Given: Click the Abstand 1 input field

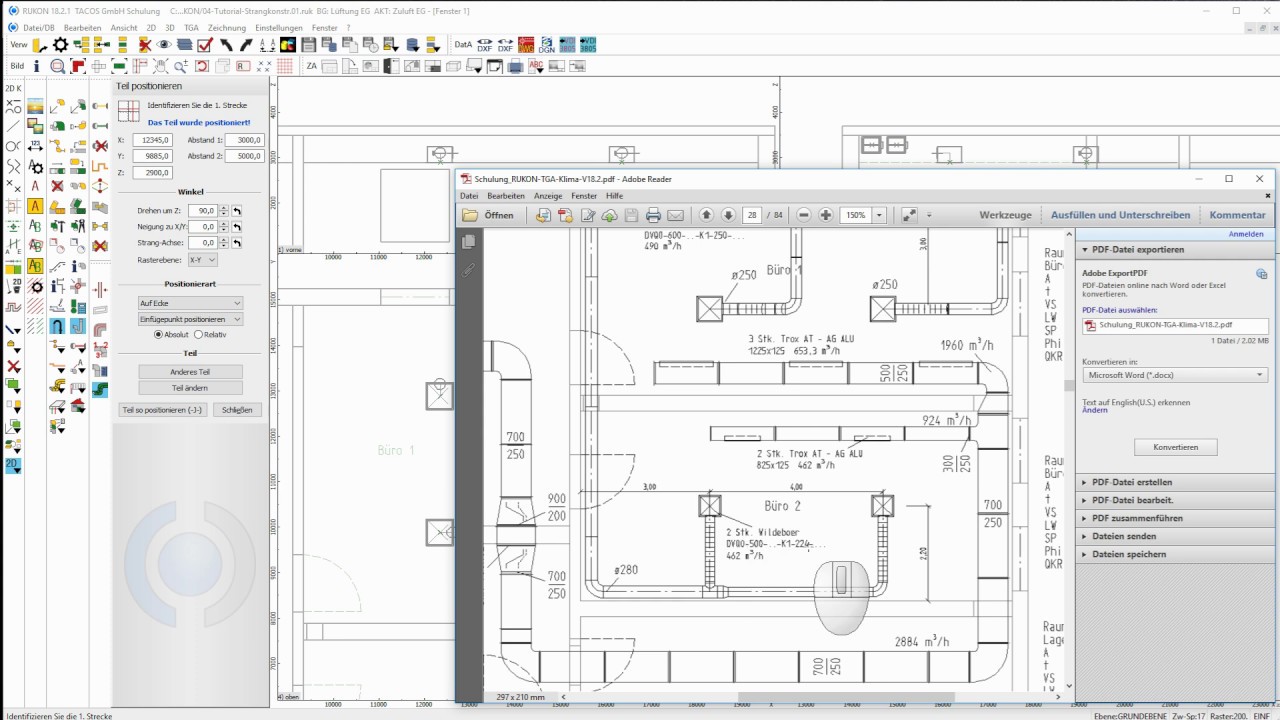Looking at the screenshot, I should coord(244,140).
